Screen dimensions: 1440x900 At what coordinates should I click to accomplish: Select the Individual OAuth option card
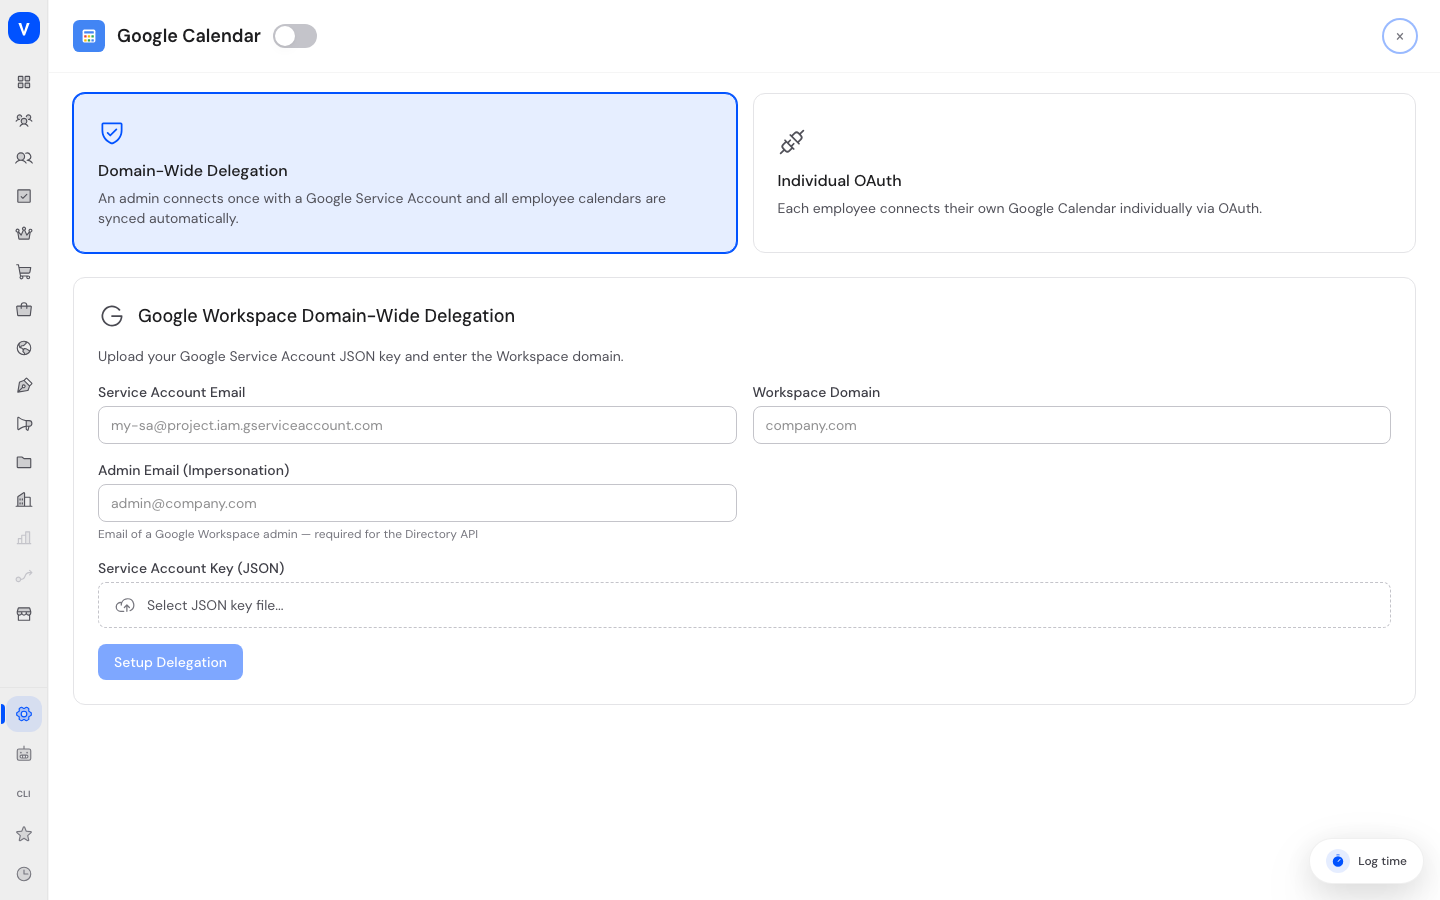click(x=1084, y=173)
